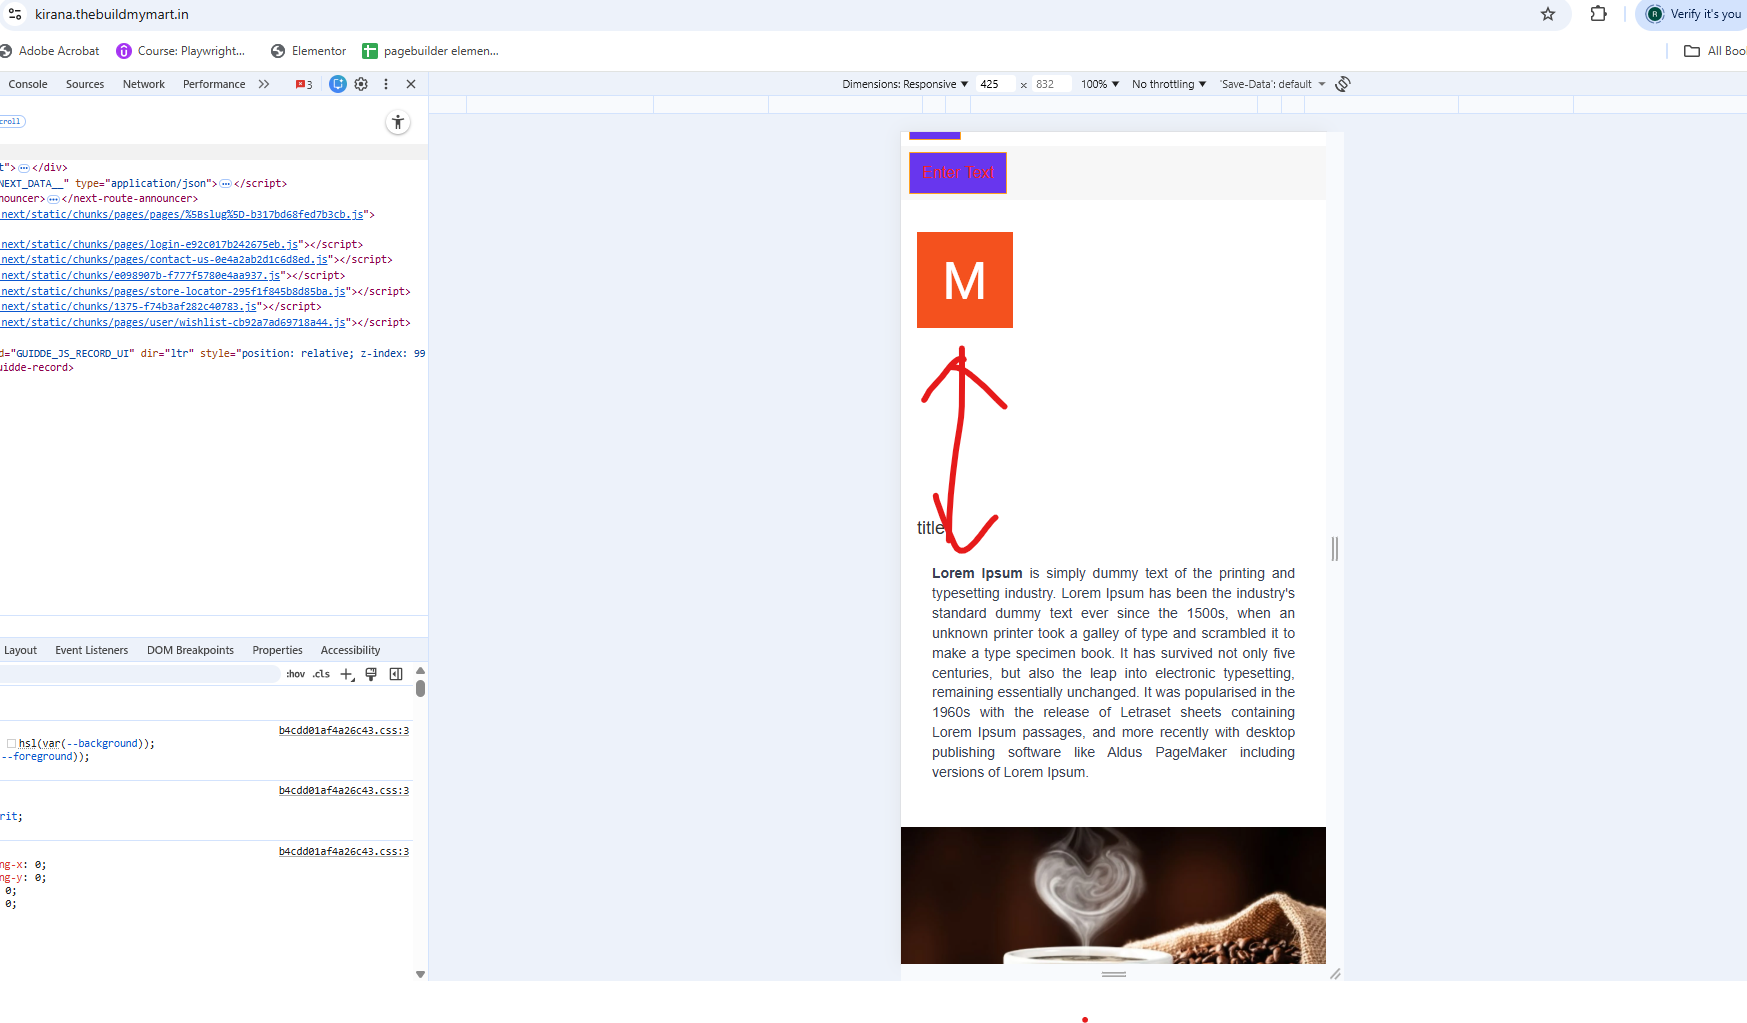Open the store-locator chunk script link
Image resolution: width=1747 pixels, height=1023 pixels.
173,292
